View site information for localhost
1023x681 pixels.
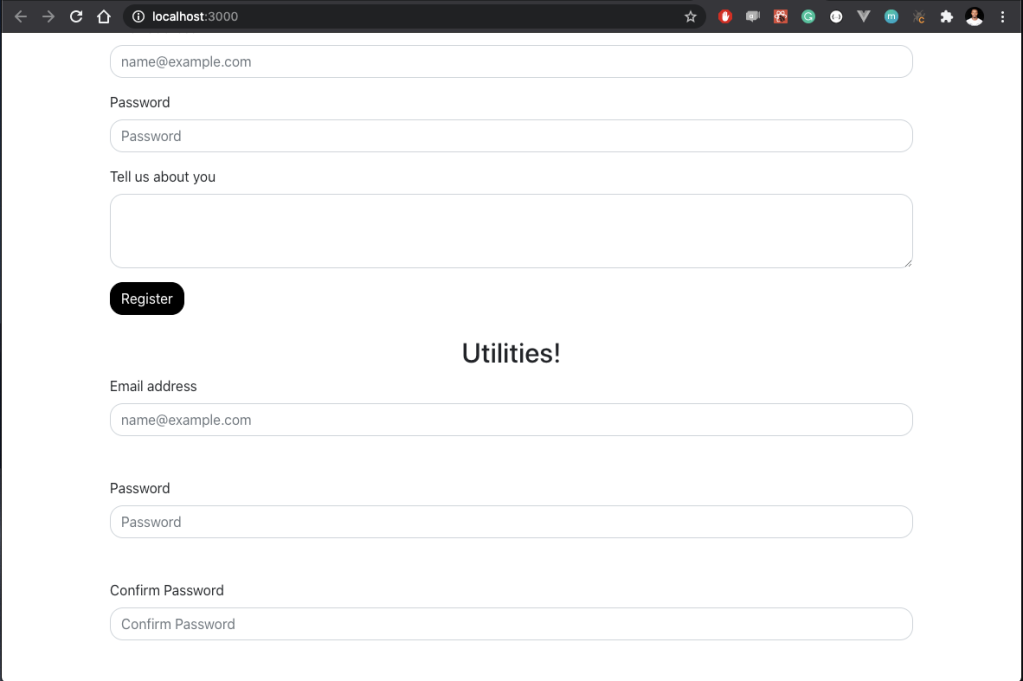[133, 16]
